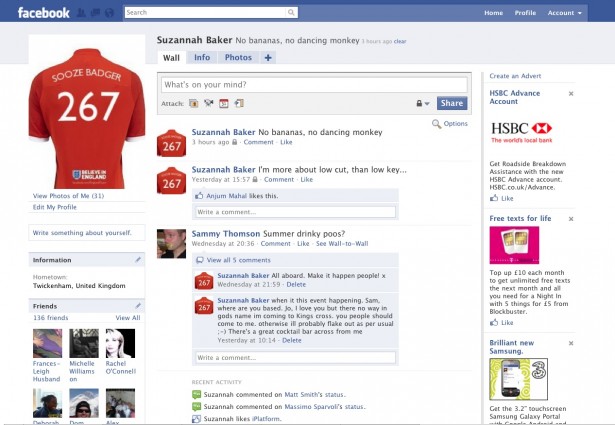Open Anjum Mahal's profile link

[x=226, y=196]
